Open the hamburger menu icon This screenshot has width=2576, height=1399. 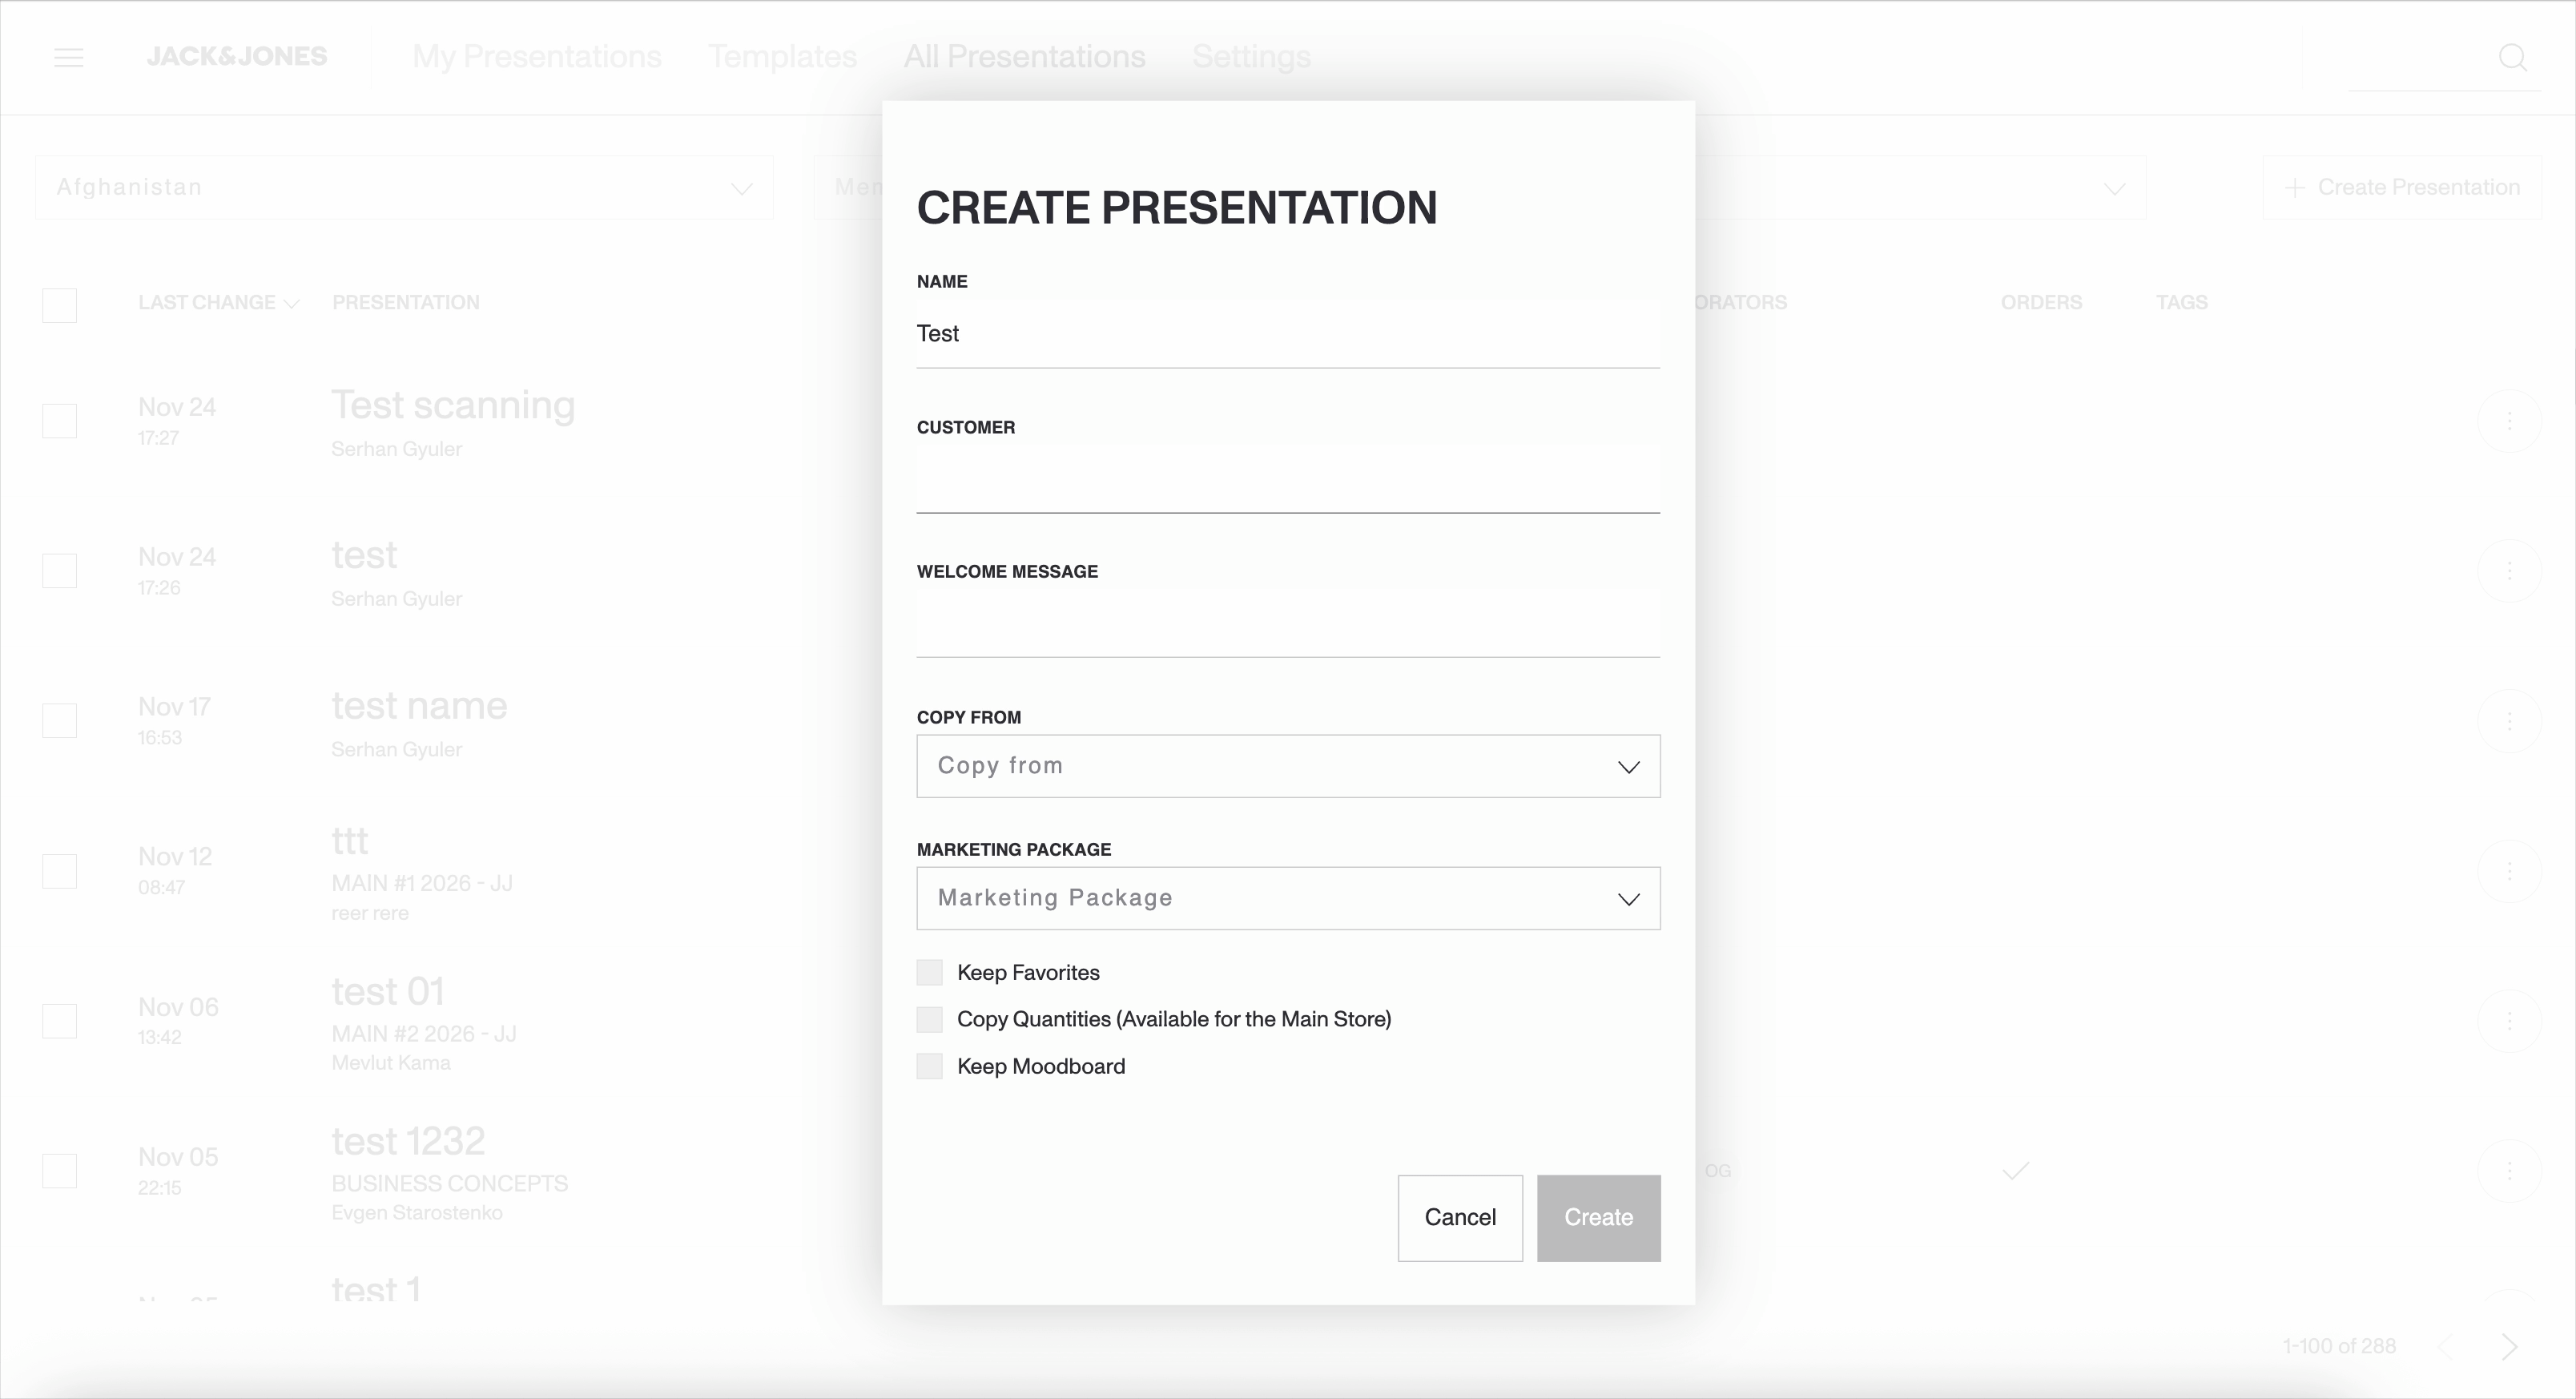pos(68,57)
